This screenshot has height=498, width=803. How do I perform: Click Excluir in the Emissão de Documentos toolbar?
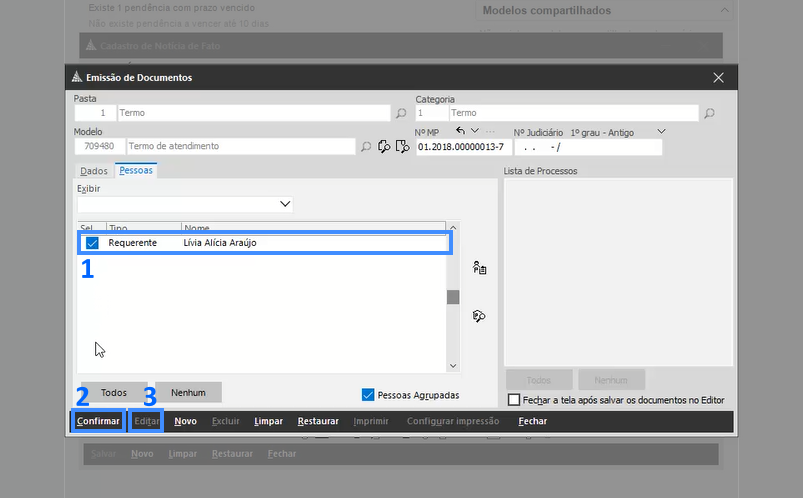pos(226,421)
